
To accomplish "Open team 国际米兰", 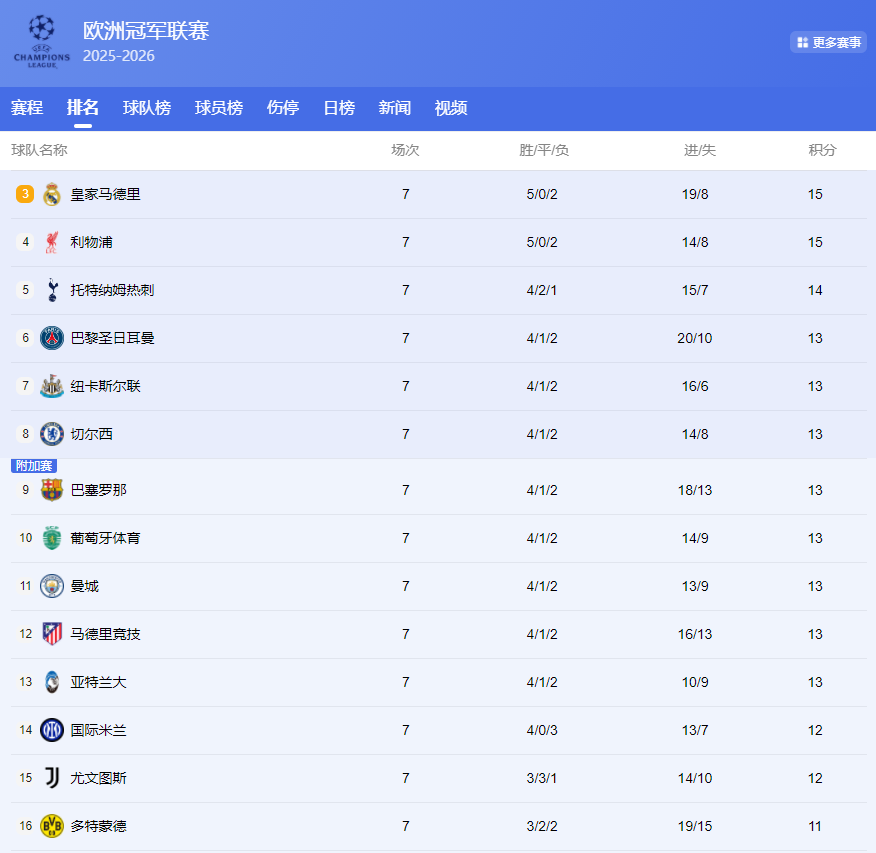I will coord(98,730).
